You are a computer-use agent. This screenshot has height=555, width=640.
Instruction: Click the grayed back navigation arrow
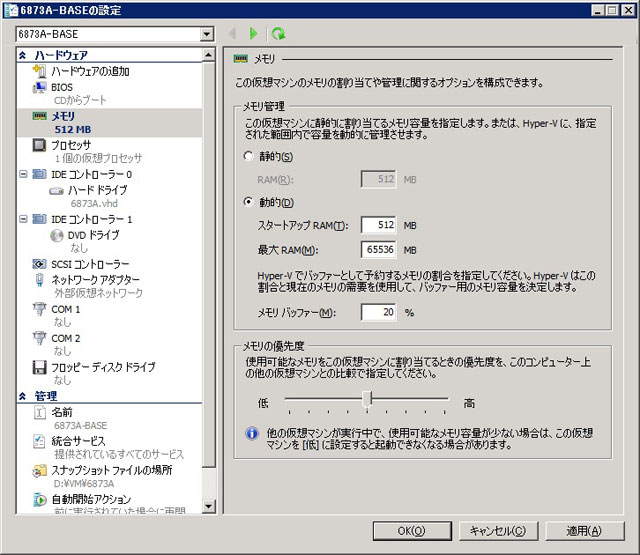[233, 33]
